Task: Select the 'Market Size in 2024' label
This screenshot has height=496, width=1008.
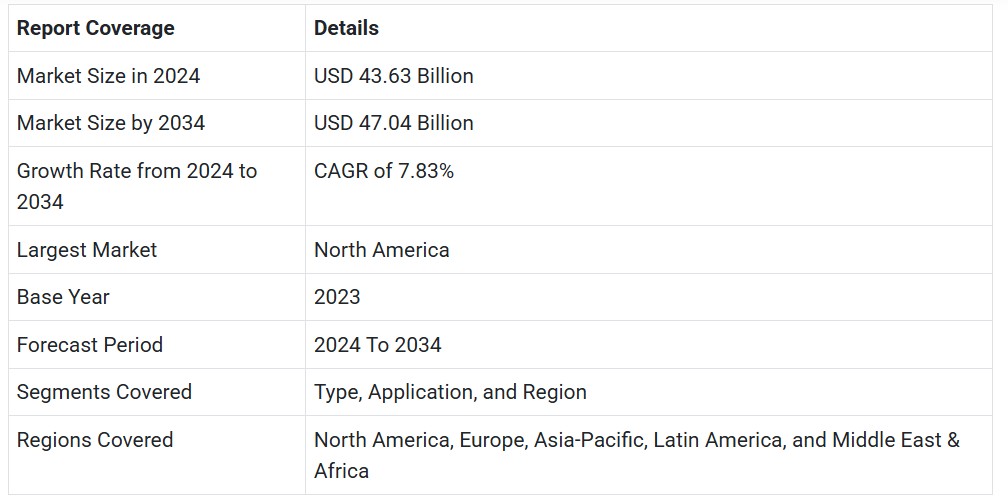Action: (x=108, y=76)
